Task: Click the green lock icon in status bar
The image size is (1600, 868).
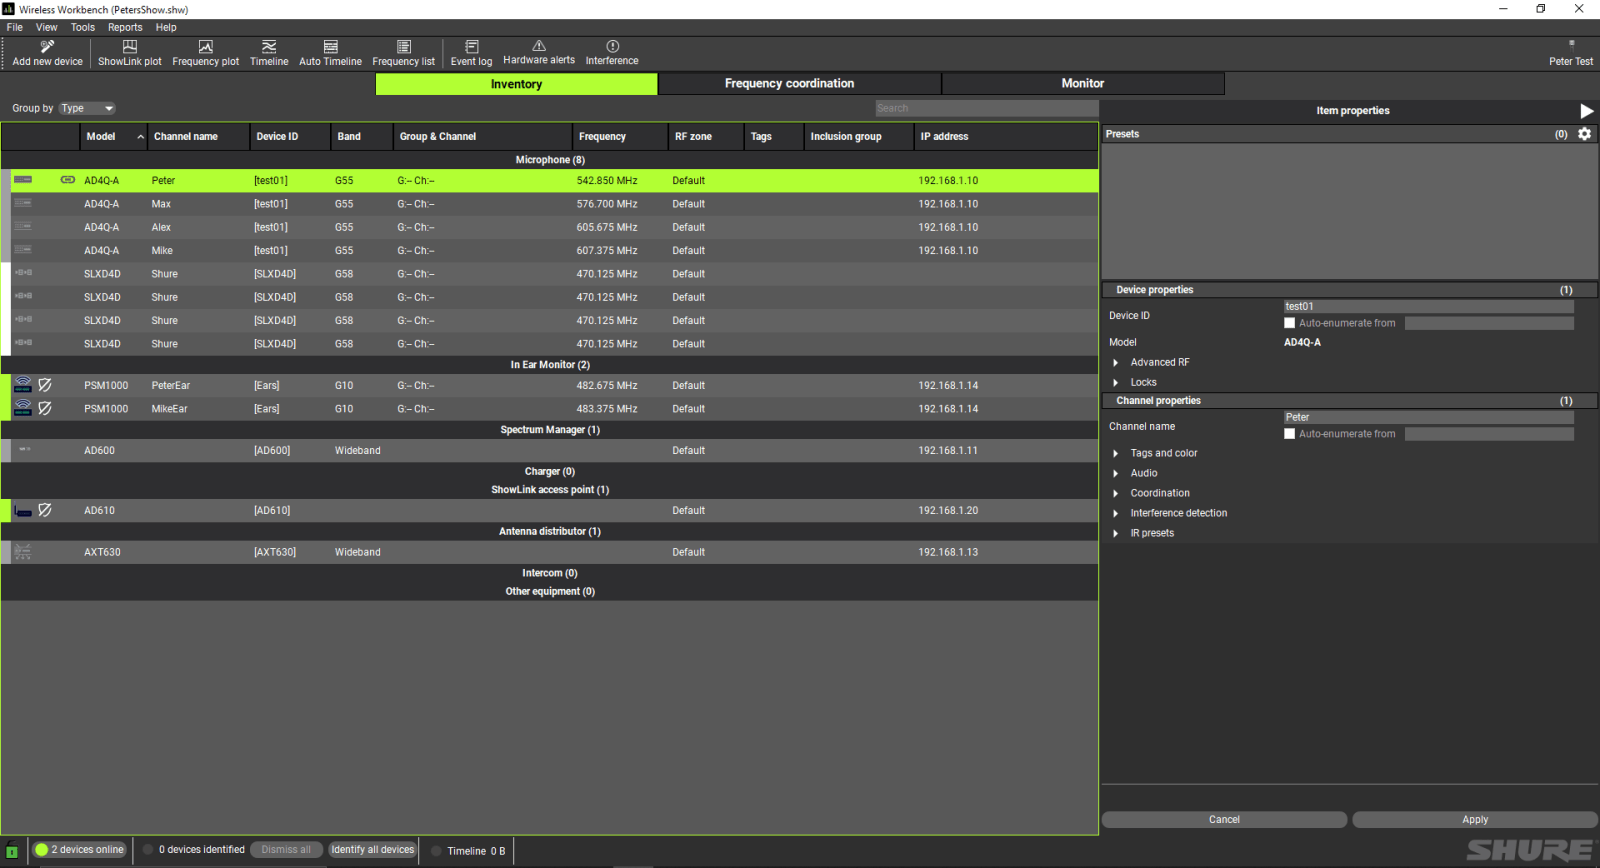Action: click(x=12, y=851)
